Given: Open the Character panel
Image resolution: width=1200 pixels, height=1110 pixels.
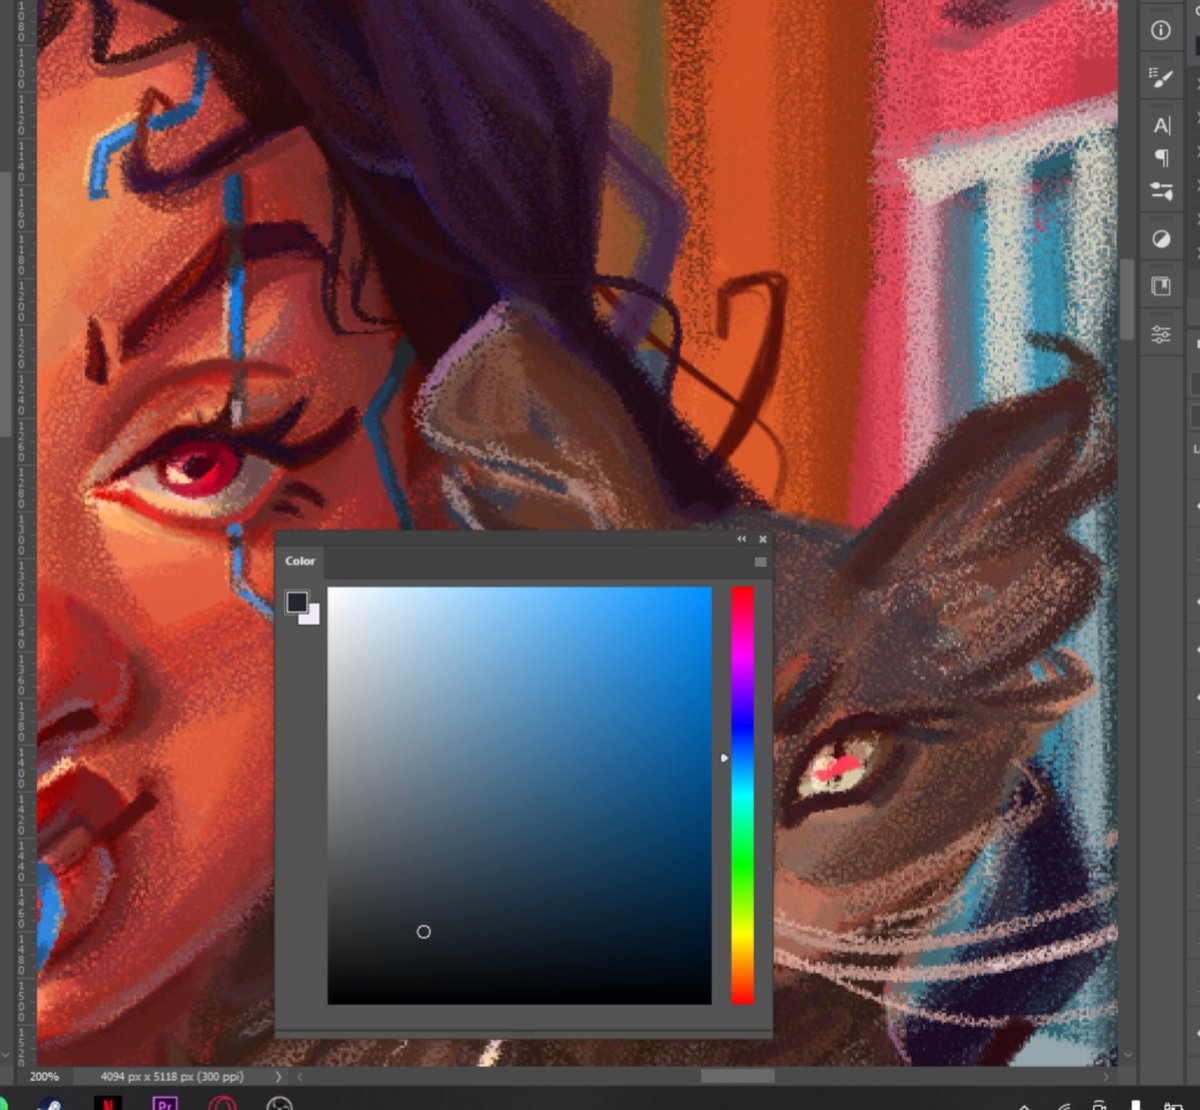Looking at the screenshot, I should pyautogui.click(x=1161, y=125).
